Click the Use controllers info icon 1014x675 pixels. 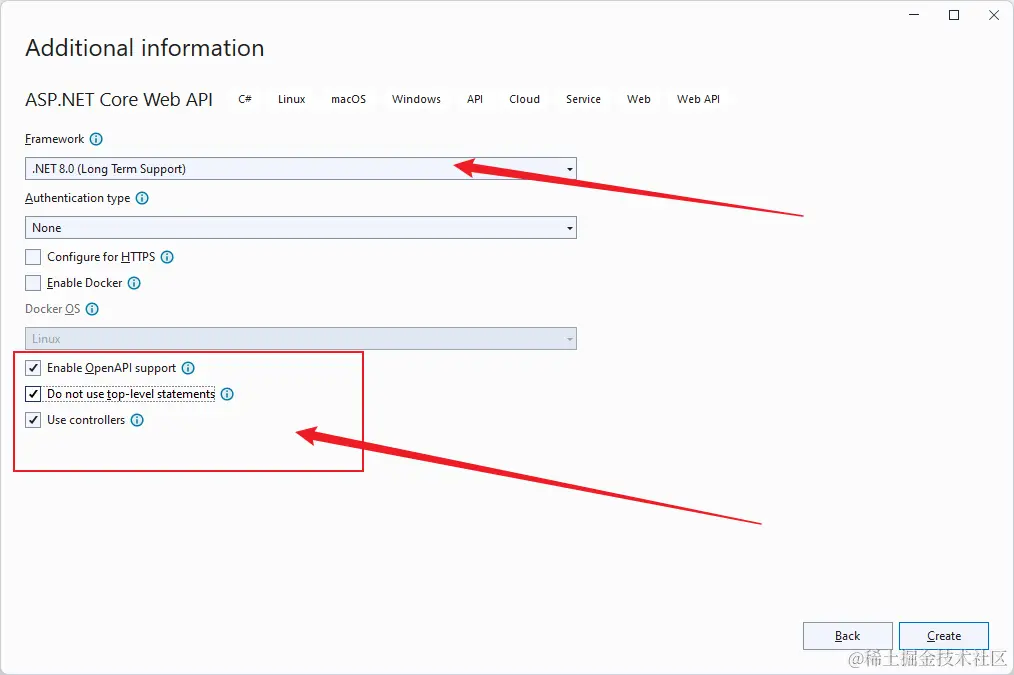pos(137,420)
